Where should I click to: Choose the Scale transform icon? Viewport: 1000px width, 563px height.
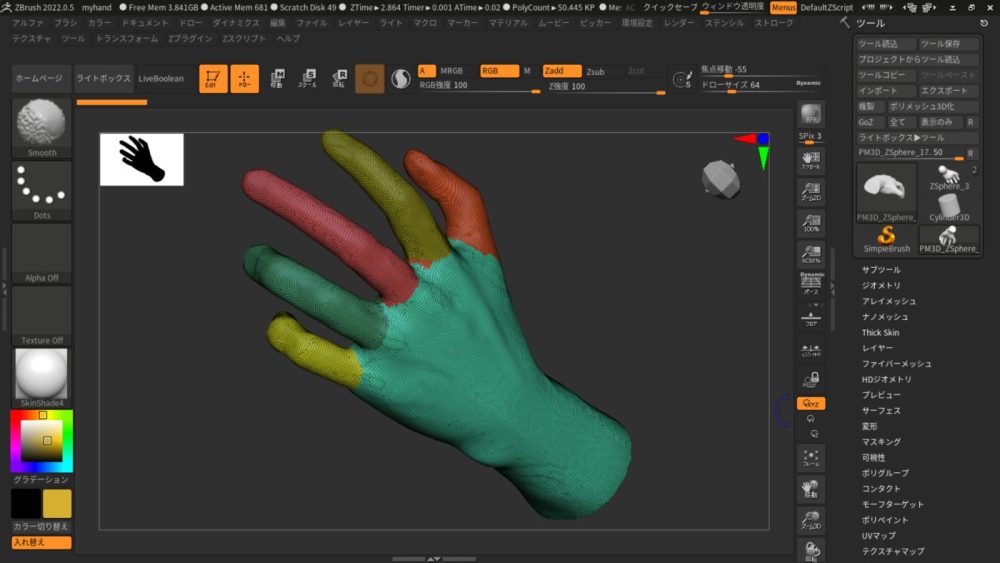click(x=308, y=79)
